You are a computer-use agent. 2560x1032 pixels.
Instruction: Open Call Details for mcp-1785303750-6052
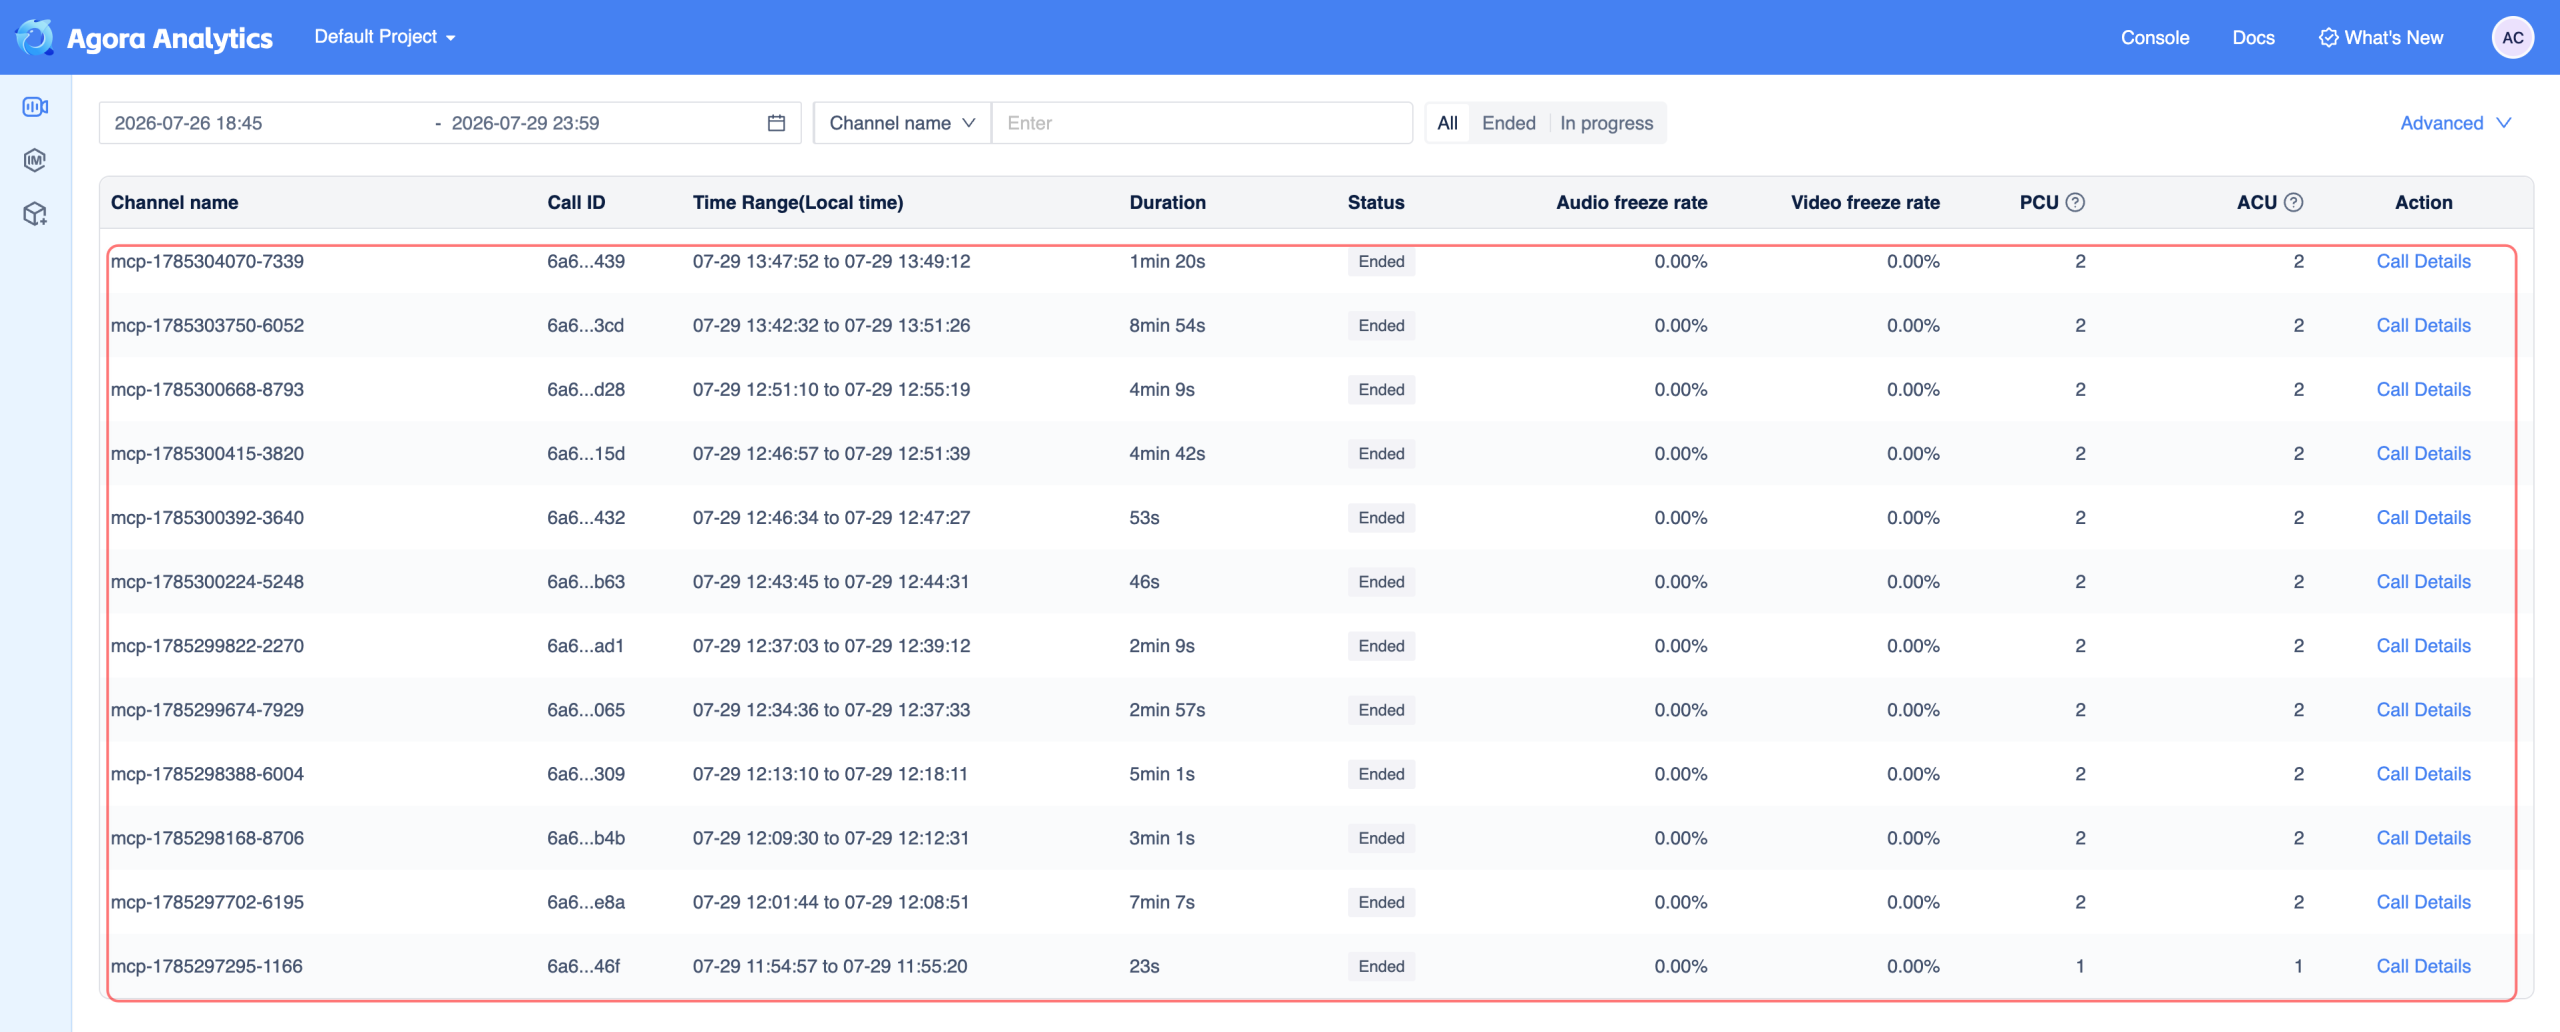2423,325
